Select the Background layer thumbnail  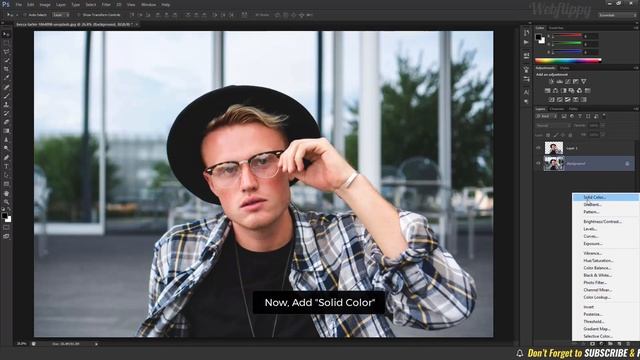(x=554, y=164)
